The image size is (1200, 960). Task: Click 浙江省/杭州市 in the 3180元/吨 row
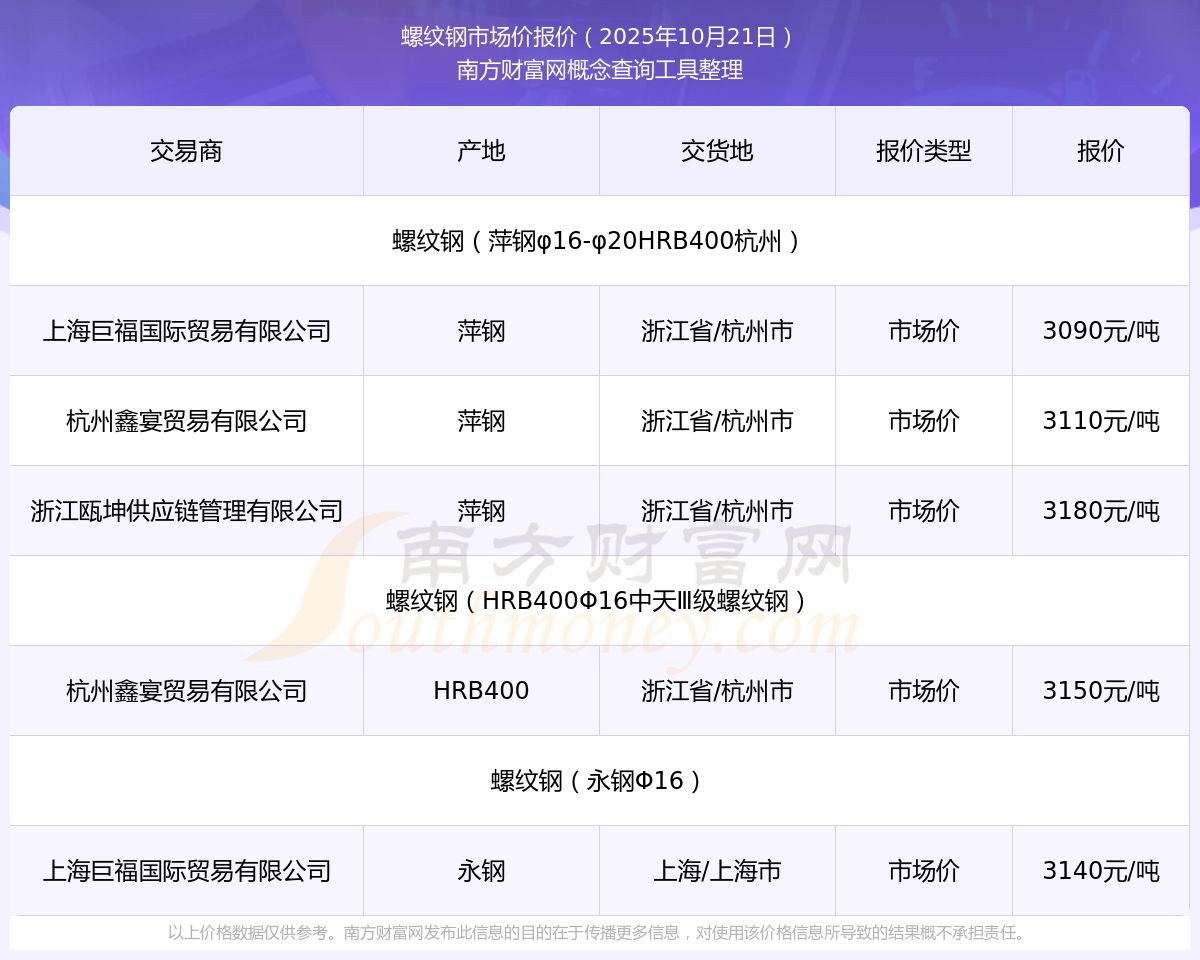717,511
